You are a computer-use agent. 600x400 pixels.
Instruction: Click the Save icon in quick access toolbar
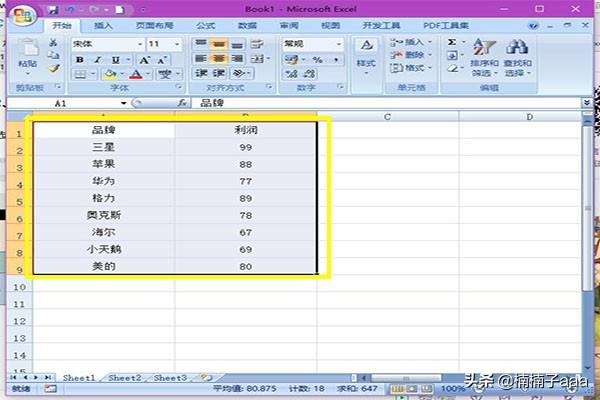tap(53, 10)
